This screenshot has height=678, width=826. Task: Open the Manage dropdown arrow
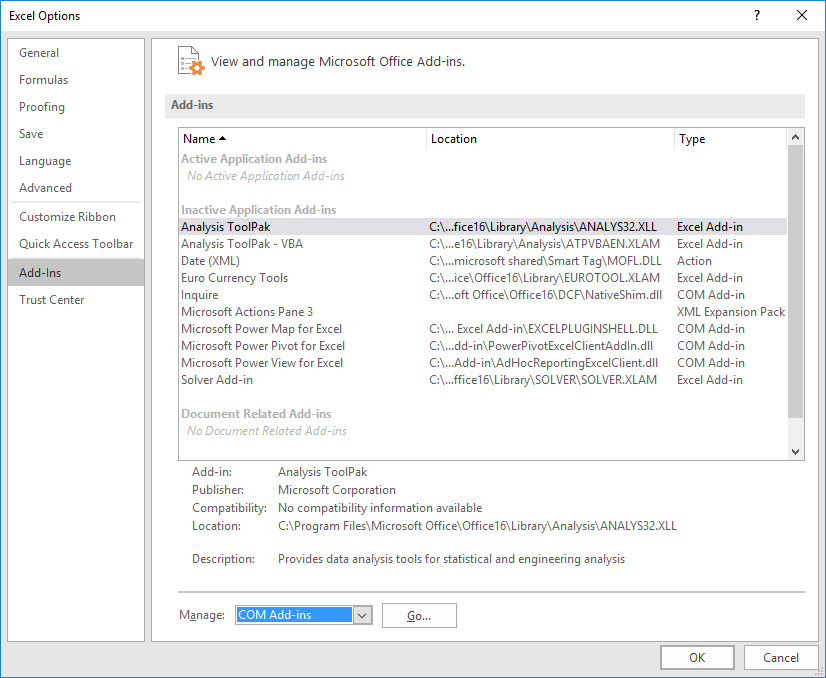pos(362,615)
